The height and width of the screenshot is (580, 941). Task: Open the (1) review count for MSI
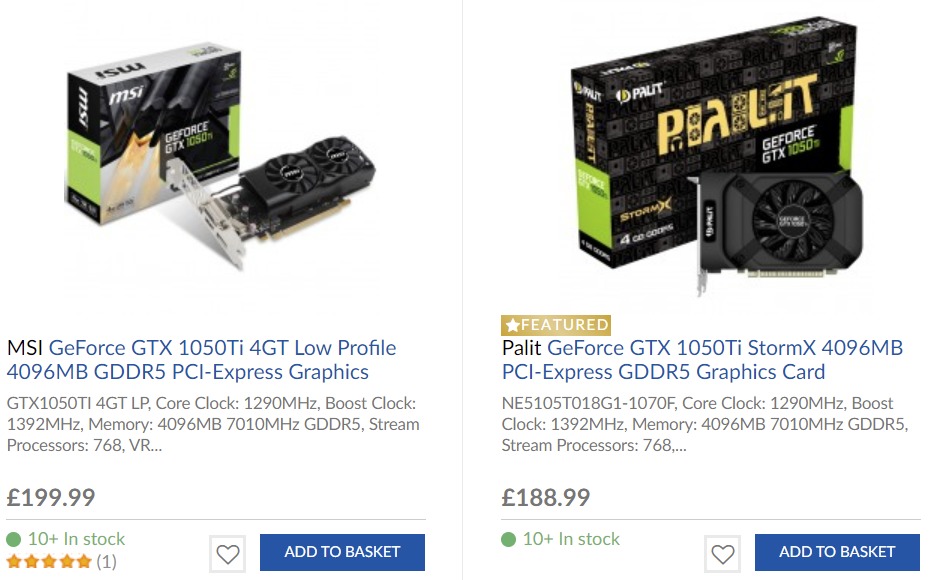[107, 562]
